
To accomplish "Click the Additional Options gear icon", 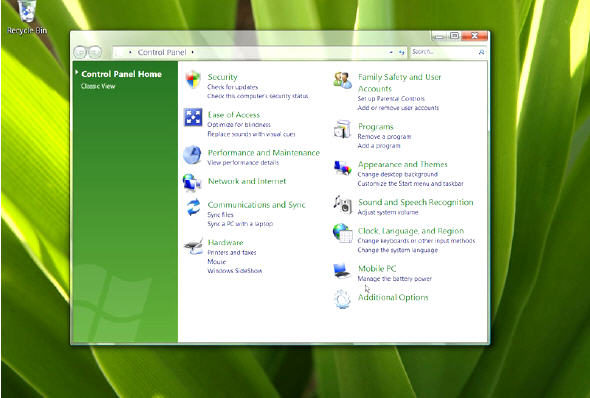I will (x=342, y=299).
